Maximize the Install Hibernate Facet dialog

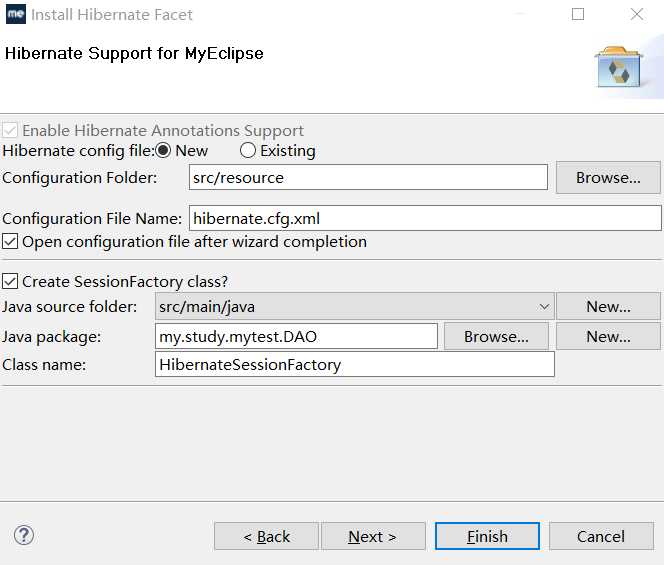point(578,14)
